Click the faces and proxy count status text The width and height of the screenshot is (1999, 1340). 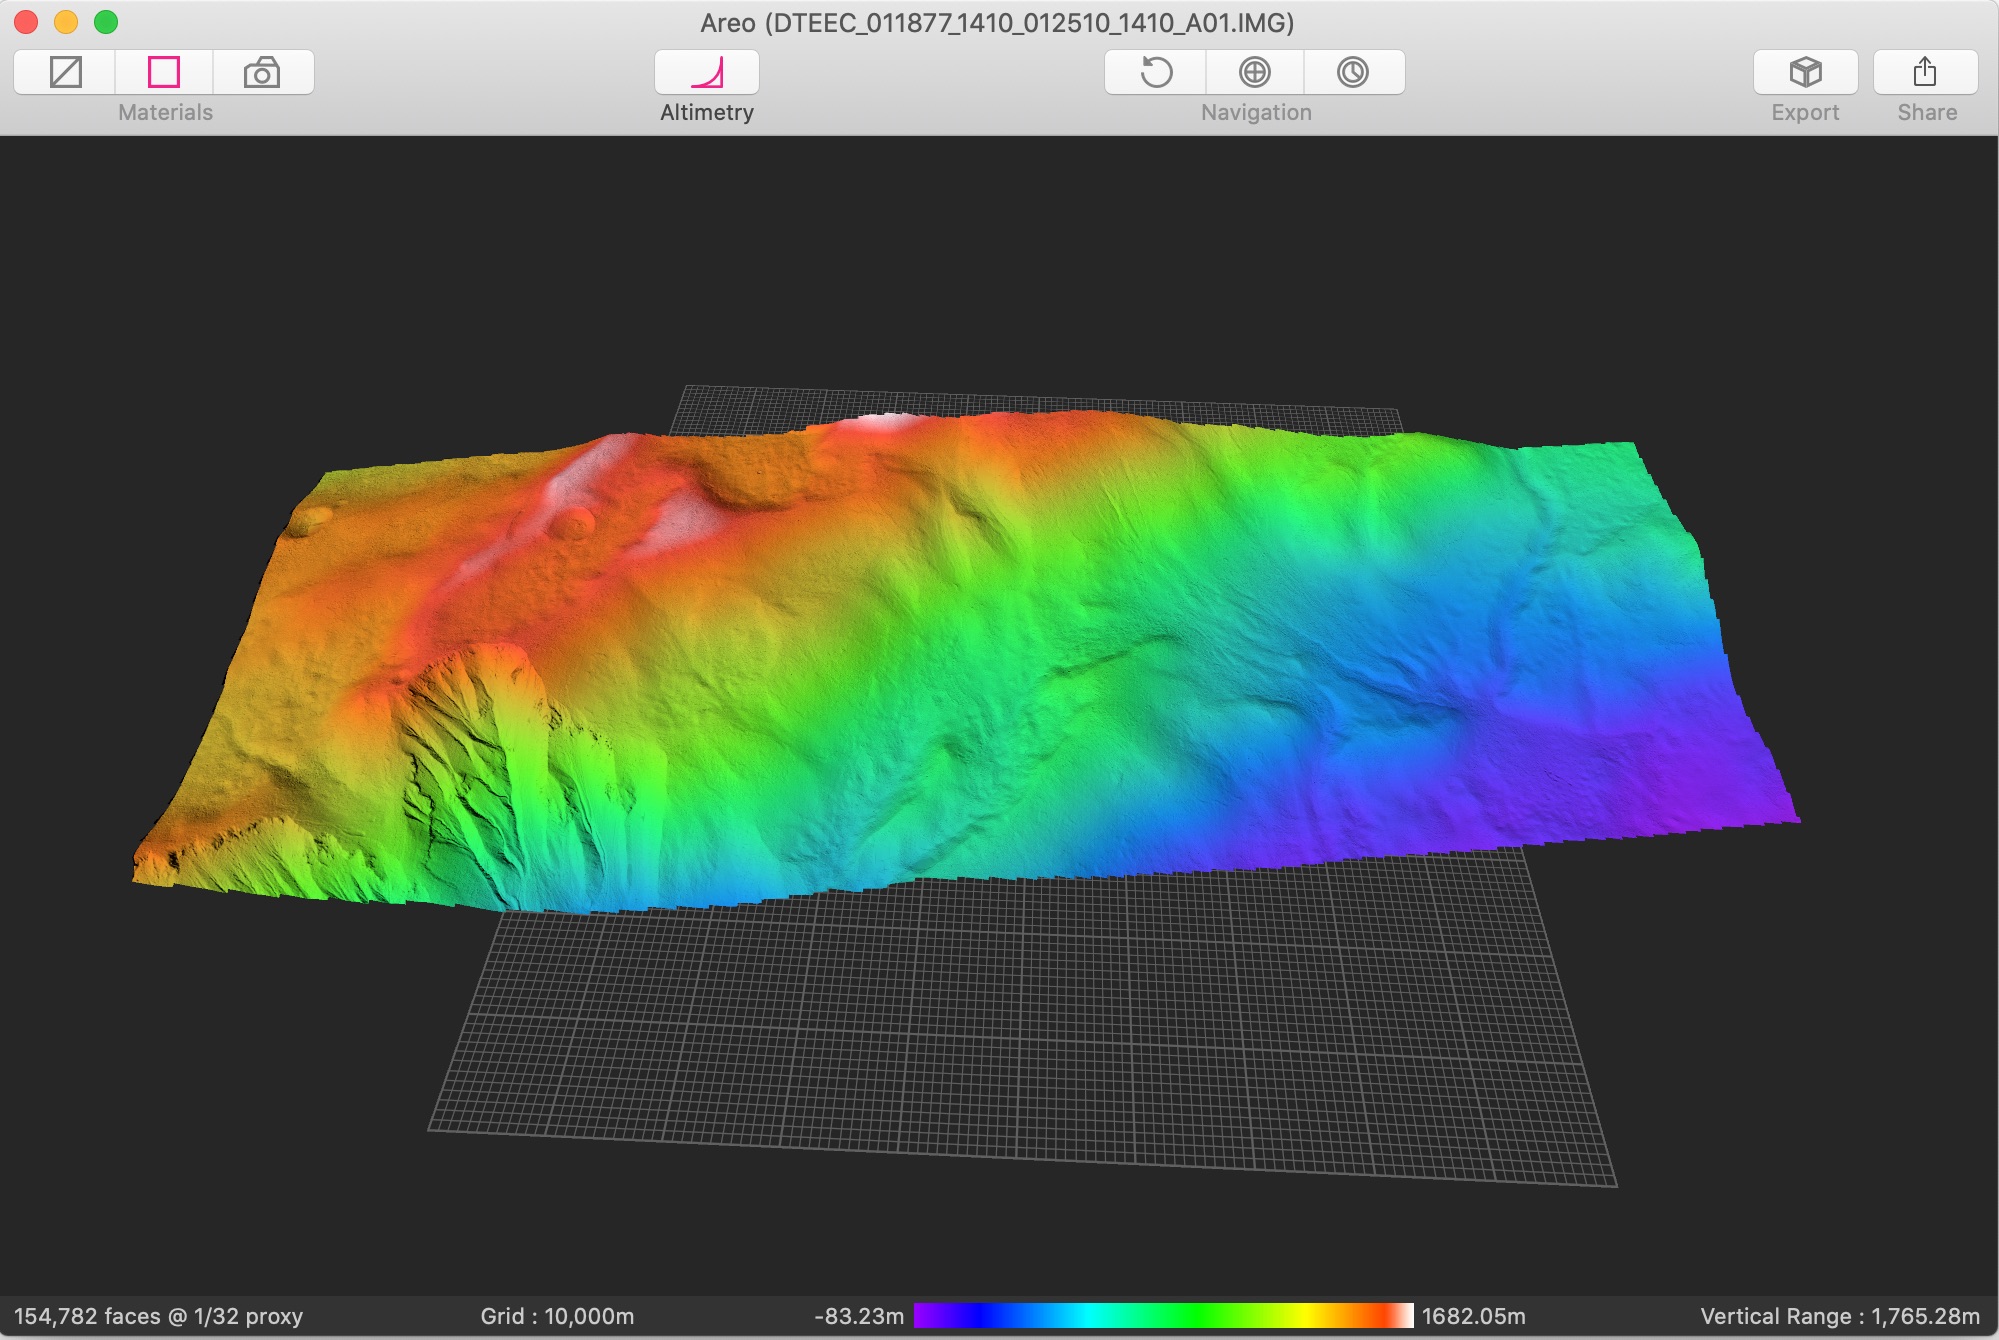[158, 1316]
